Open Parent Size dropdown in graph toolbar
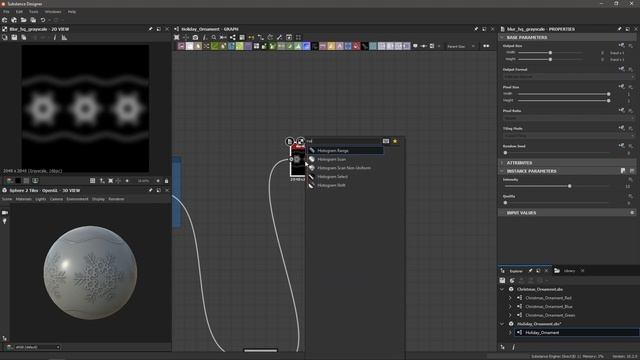The width and height of the screenshot is (640, 360). pos(461,47)
